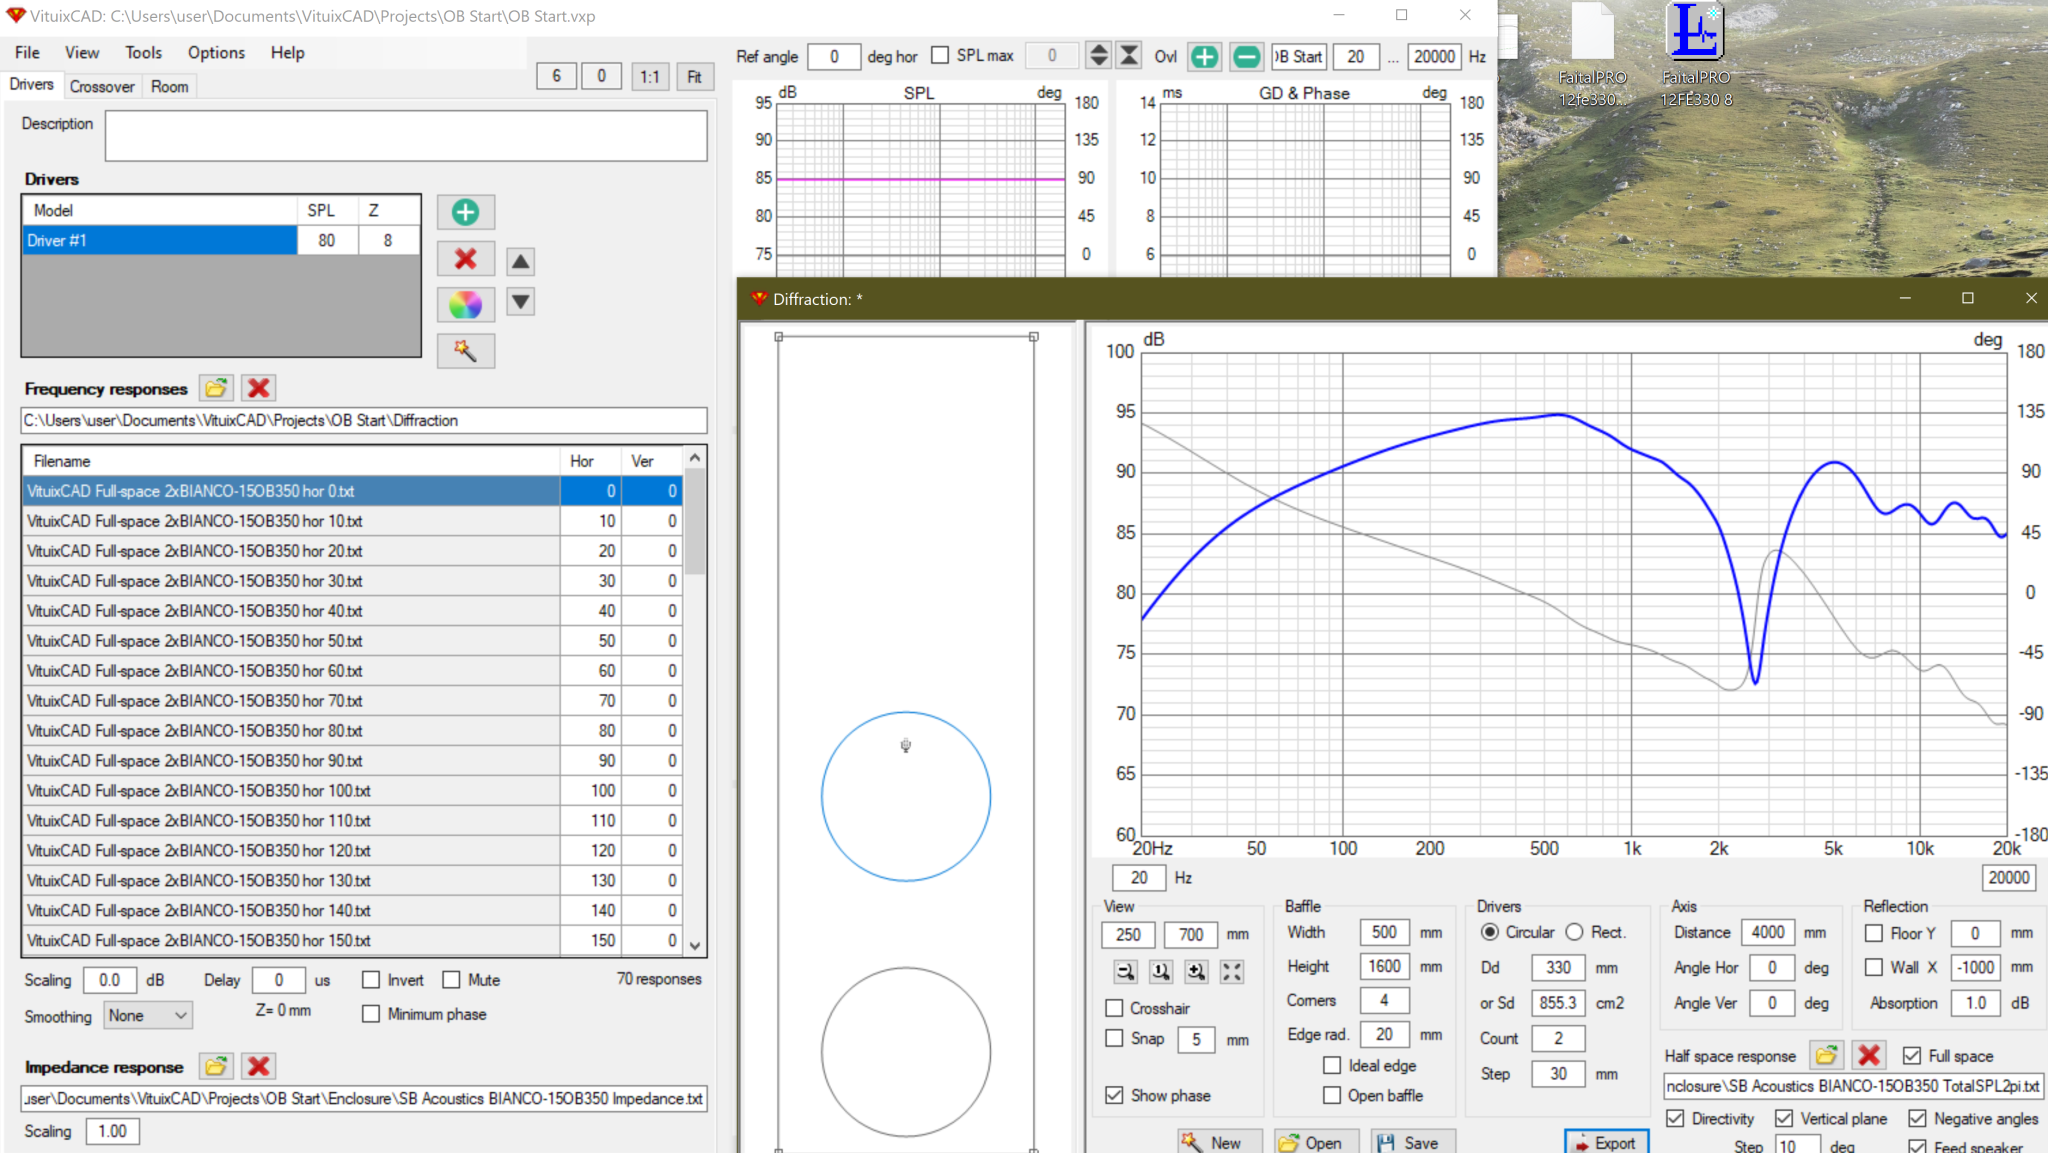Screen dimensions: 2048x1153
Task: Open the Tools menu
Action: click(143, 53)
